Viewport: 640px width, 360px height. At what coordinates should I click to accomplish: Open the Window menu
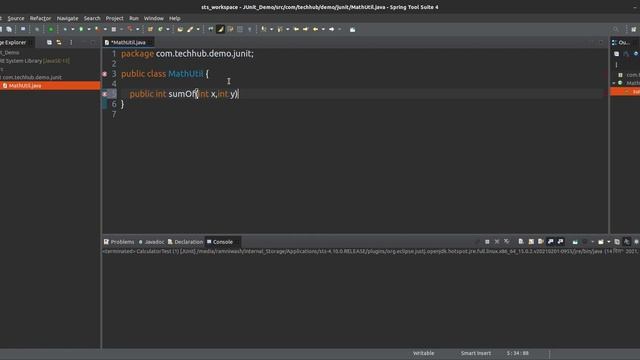[153, 18]
